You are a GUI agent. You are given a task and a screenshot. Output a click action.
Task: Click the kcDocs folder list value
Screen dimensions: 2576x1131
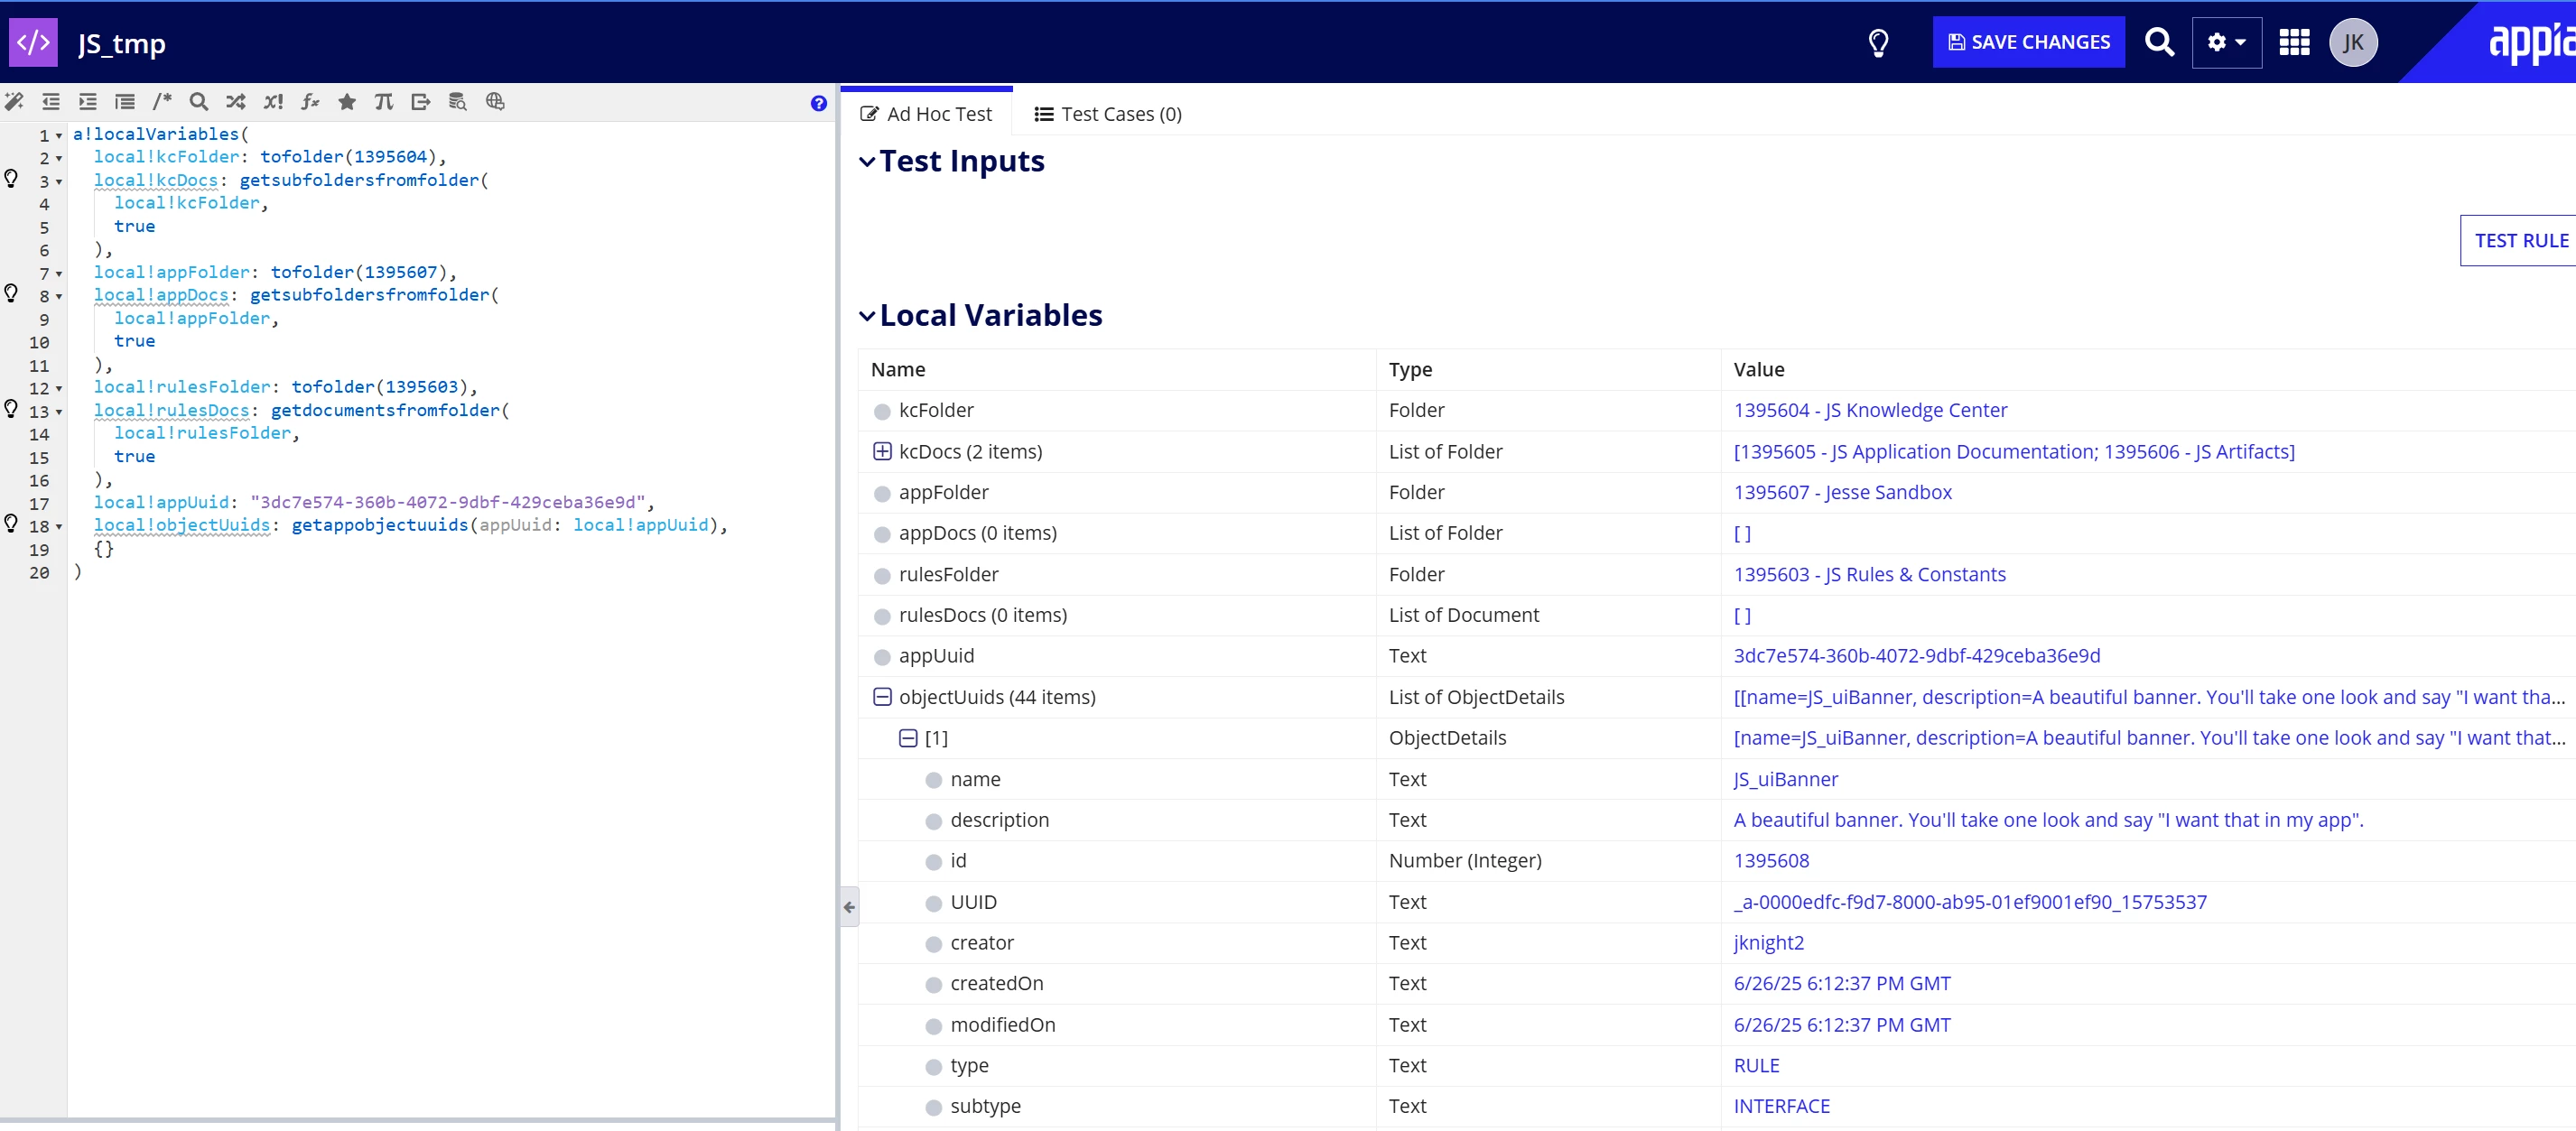click(x=2014, y=451)
